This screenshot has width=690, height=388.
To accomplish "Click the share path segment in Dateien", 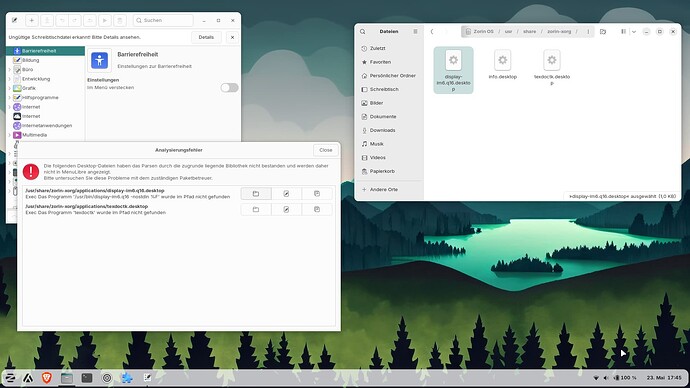I will (x=529, y=32).
